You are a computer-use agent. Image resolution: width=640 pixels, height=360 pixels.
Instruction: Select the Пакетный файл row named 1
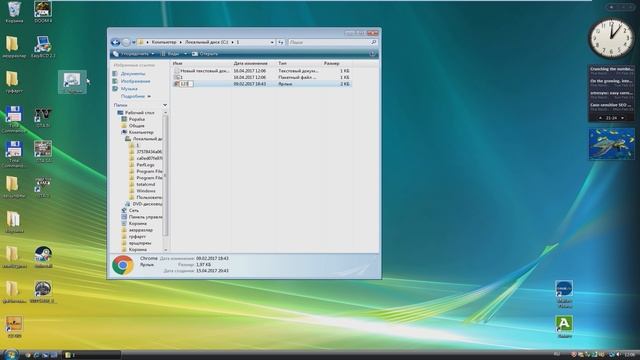point(261,77)
